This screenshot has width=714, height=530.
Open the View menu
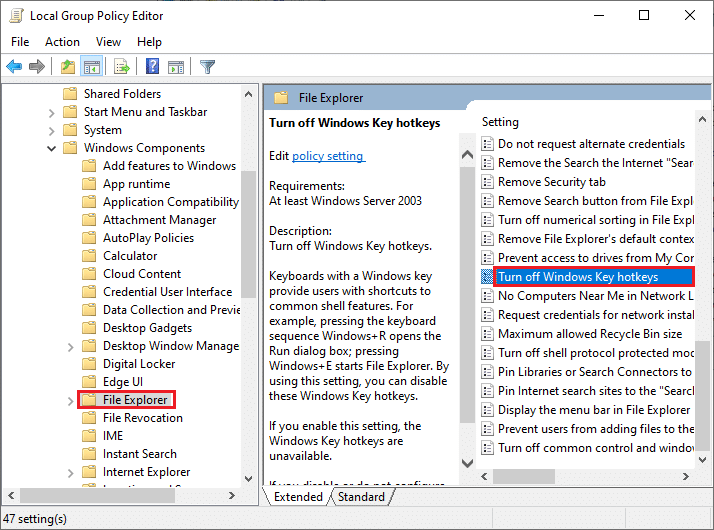[x=108, y=42]
